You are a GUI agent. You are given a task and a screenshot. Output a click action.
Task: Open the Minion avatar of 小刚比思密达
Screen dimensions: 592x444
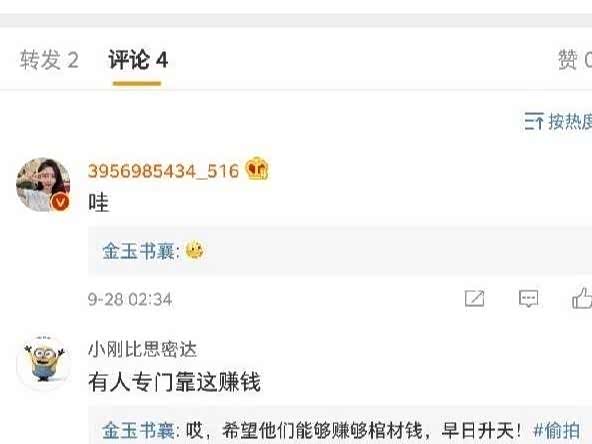point(43,361)
